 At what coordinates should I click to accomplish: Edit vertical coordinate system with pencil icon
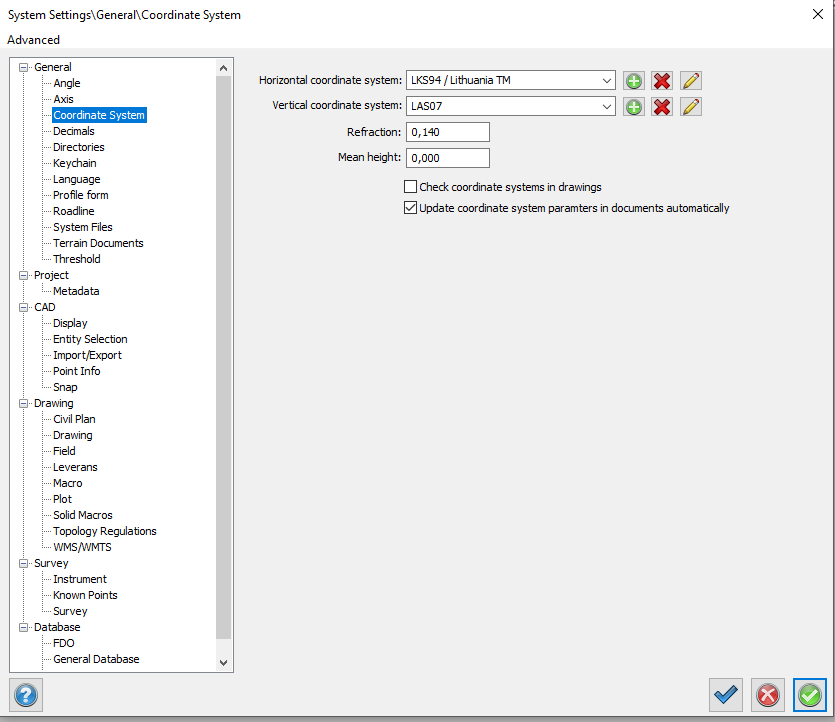pos(691,106)
